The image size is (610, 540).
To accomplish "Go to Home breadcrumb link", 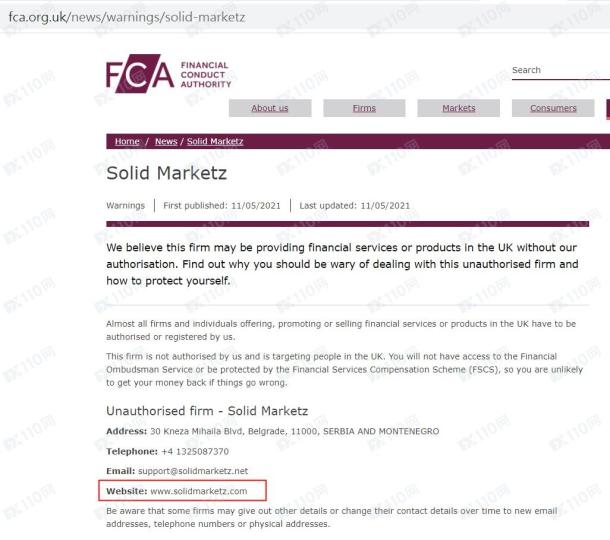I will click(127, 141).
